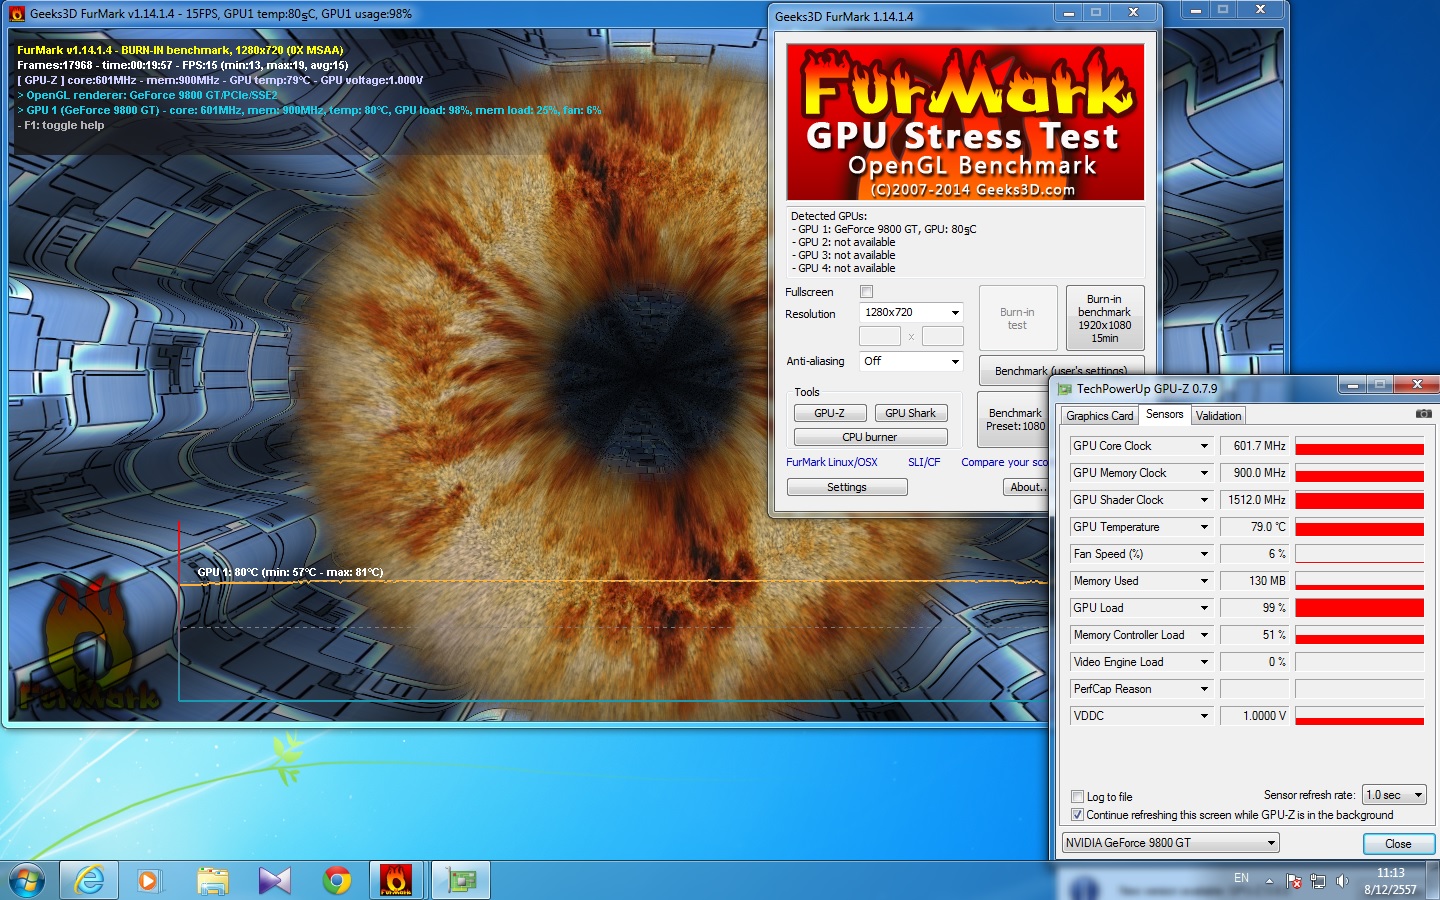Viewport: 1440px width, 900px height.
Task: Expand the Memory Controller Load sensor dropdown
Action: point(1204,635)
